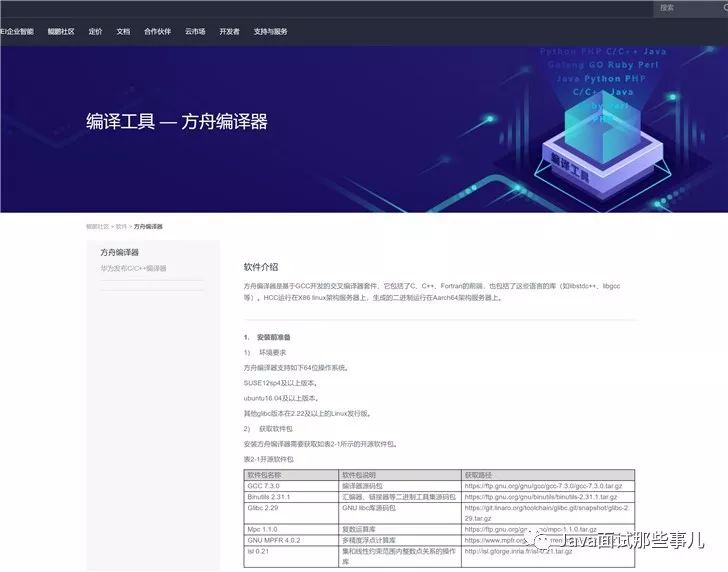The width and height of the screenshot is (728, 572).
Task: Open the 云市场 navigation item
Action: pos(195,32)
